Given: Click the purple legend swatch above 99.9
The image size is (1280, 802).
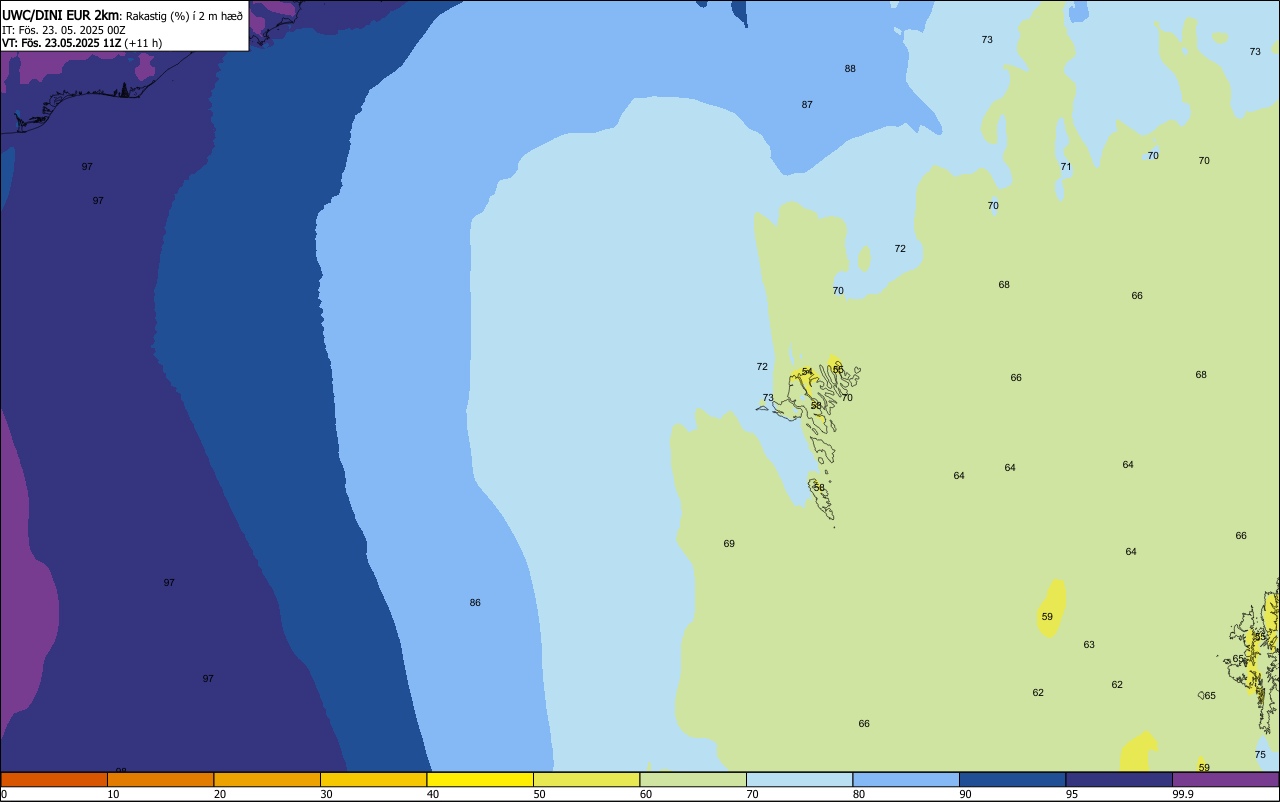Looking at the screenshot, I should coord(1225,779).
